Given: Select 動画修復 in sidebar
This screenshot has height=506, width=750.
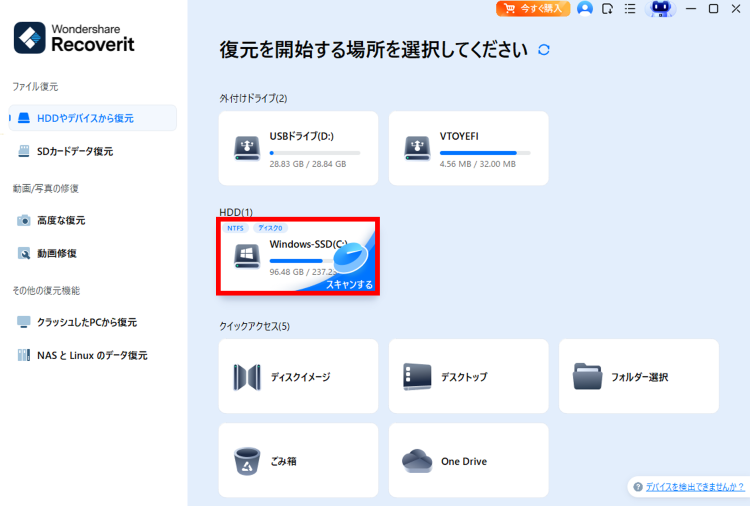Looking at the screenshot, I should point(57,253).
